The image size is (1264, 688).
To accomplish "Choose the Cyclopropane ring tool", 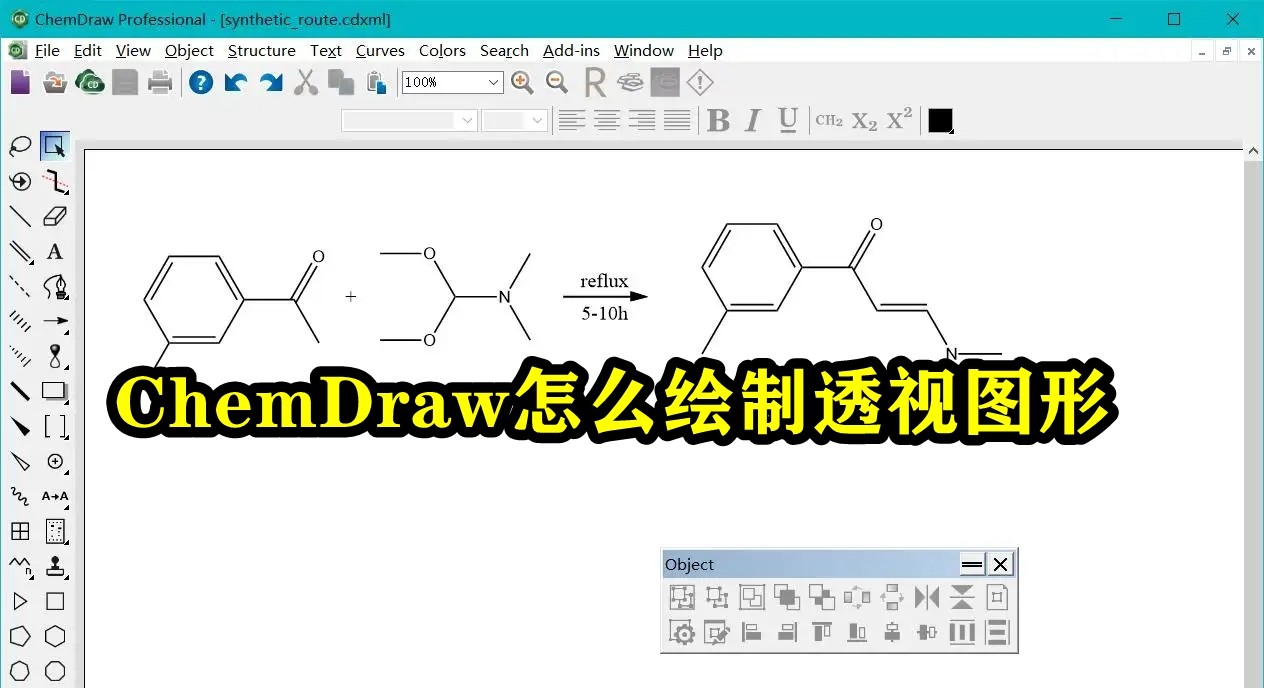I will pyautogui.click(x=20, y=601).
